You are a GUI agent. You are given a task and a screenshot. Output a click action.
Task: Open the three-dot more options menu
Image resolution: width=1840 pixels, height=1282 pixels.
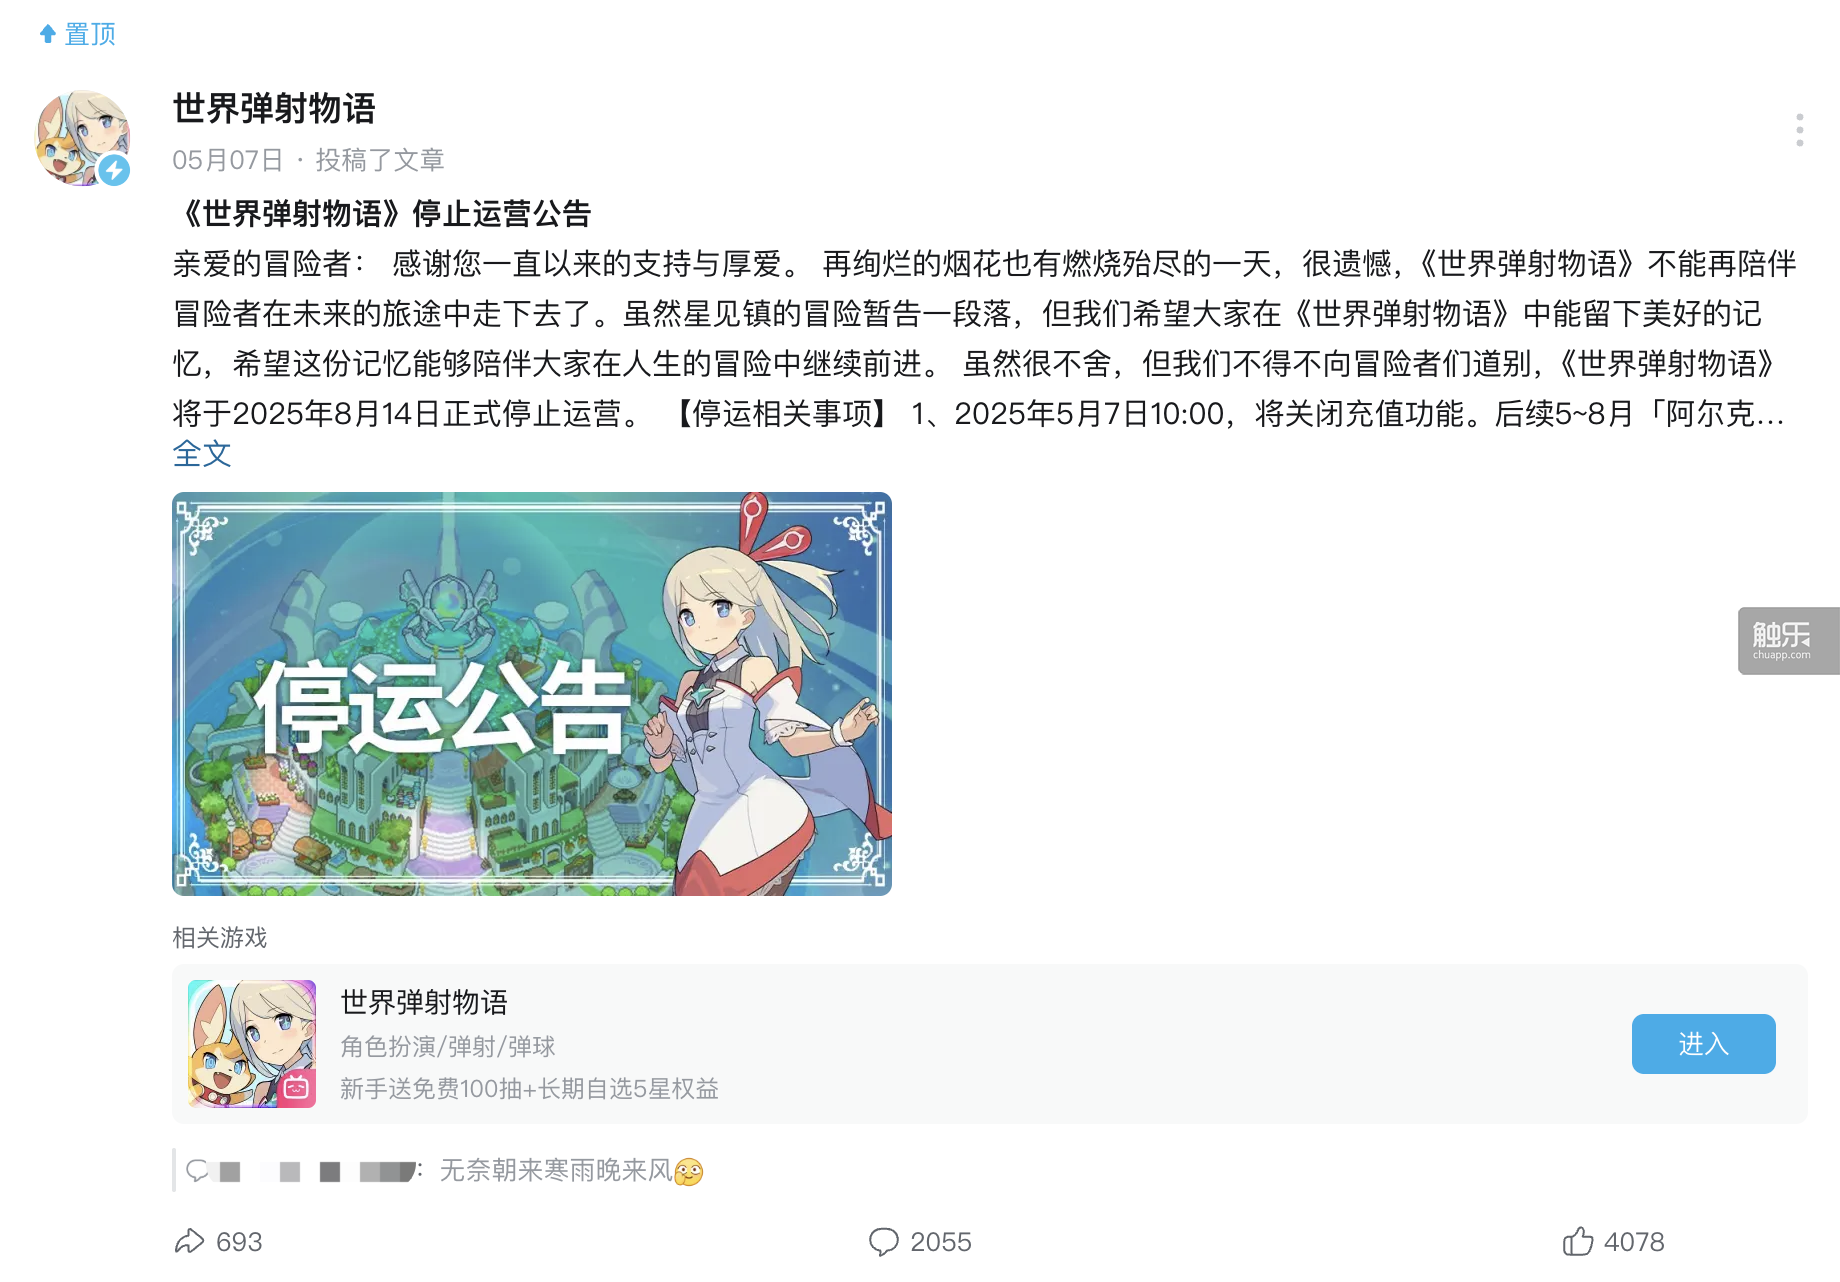click(x=1799, y=130)
